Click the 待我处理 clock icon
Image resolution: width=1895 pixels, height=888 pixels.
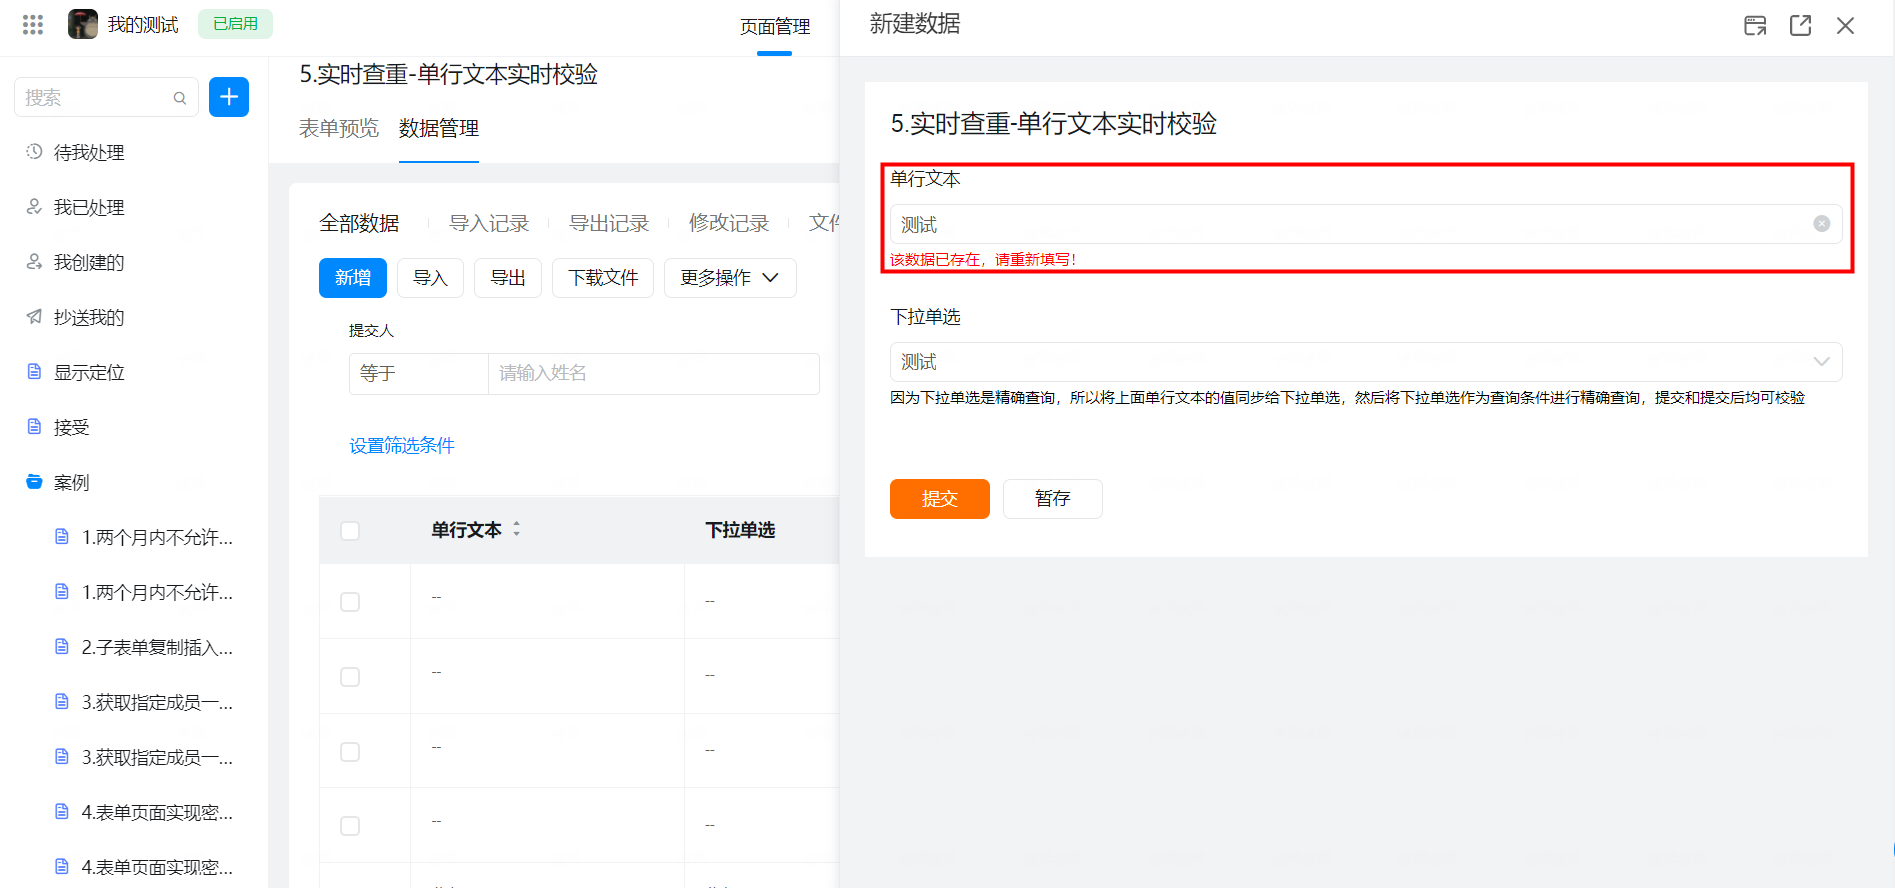[34, 151]
